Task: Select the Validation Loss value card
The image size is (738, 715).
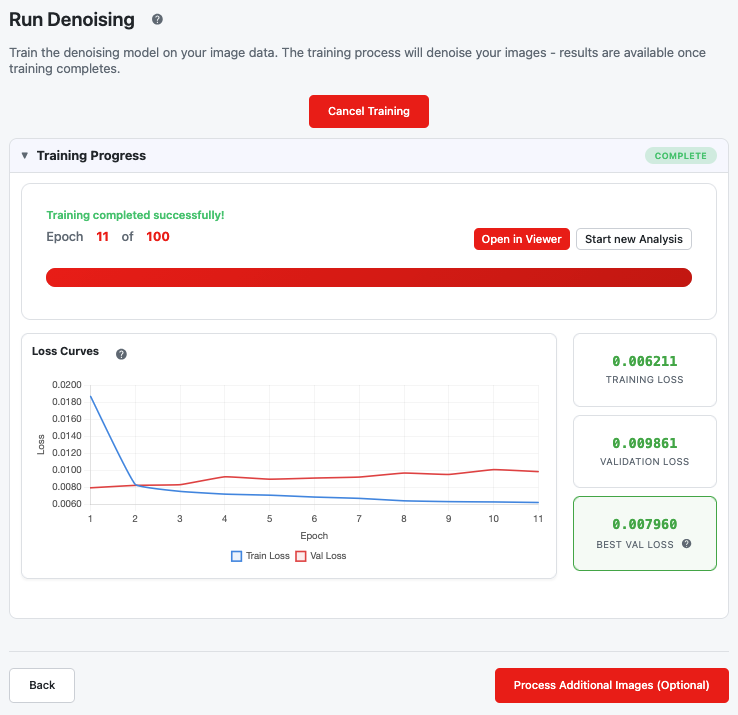Action: point(645,451)
